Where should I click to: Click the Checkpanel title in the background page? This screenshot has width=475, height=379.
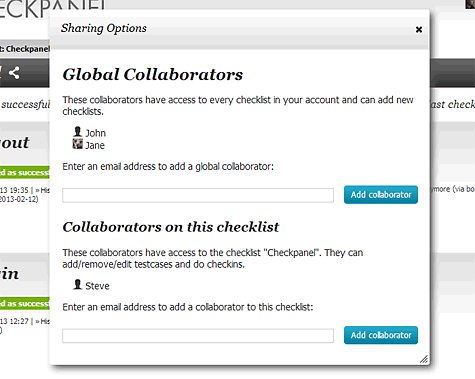coord(28,49)
